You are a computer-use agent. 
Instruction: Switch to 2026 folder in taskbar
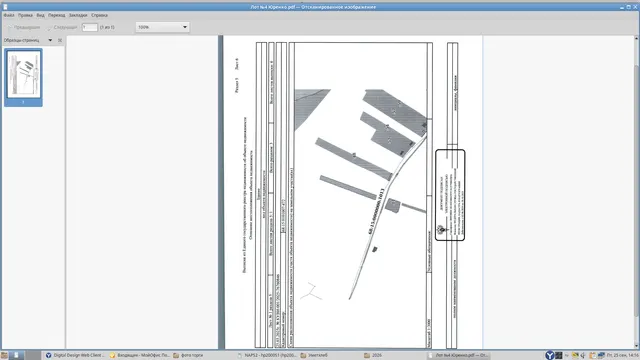tap(373, 356)
